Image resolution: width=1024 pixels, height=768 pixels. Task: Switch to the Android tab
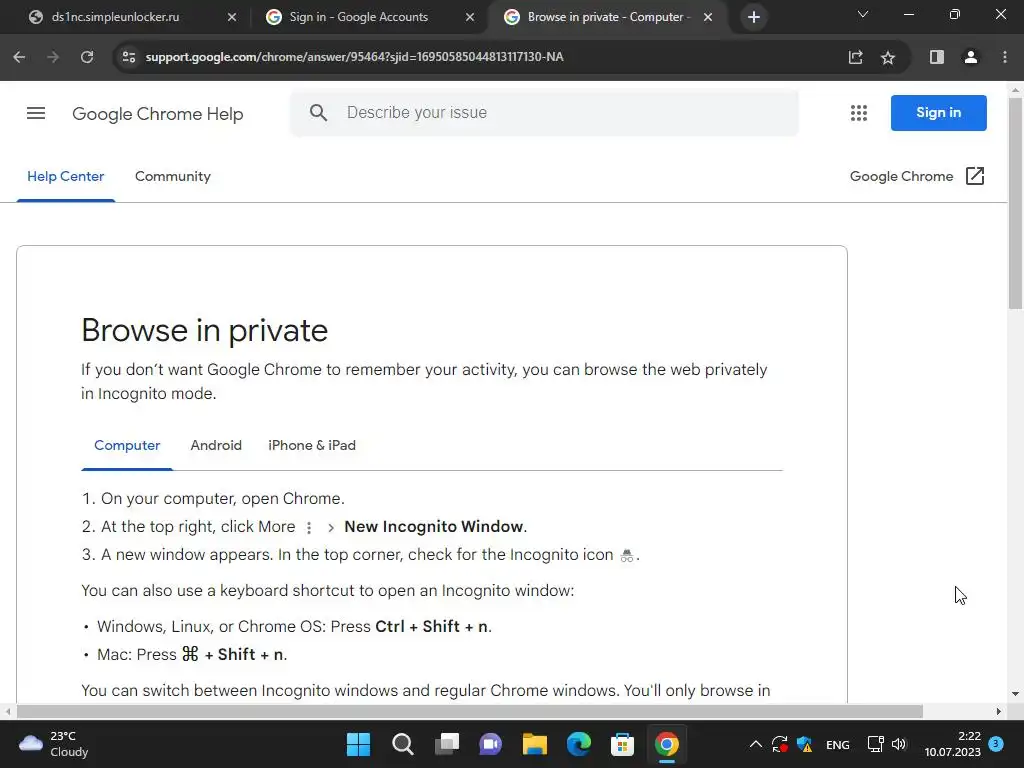point(216,445)
